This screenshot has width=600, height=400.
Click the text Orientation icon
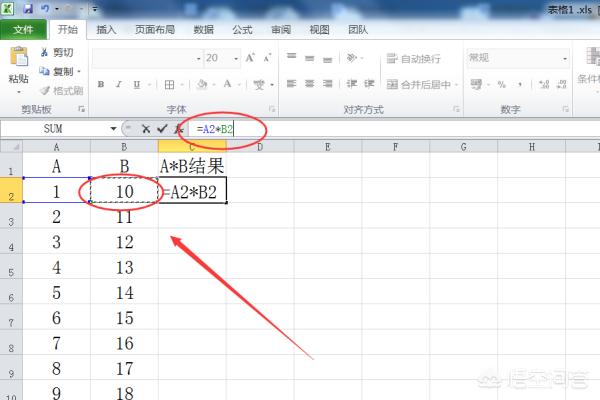click(352, 58)
